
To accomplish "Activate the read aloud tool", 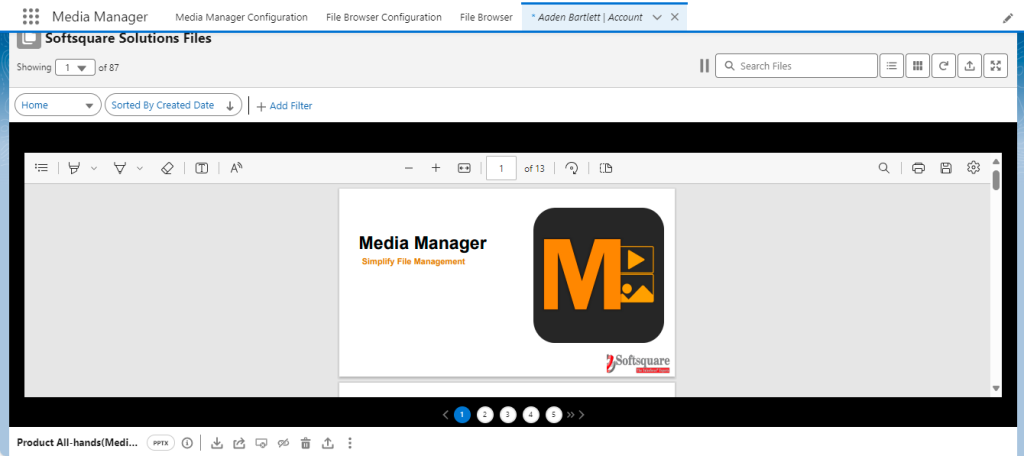I will click(x=236, y=168).
